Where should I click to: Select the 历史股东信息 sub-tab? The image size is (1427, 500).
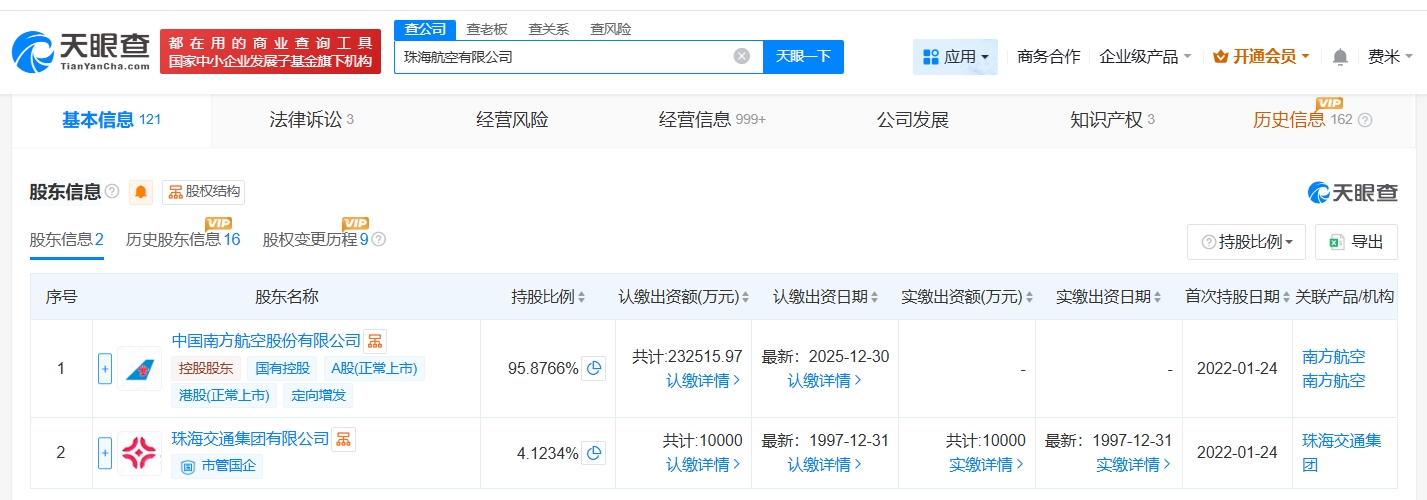point(182,240)
